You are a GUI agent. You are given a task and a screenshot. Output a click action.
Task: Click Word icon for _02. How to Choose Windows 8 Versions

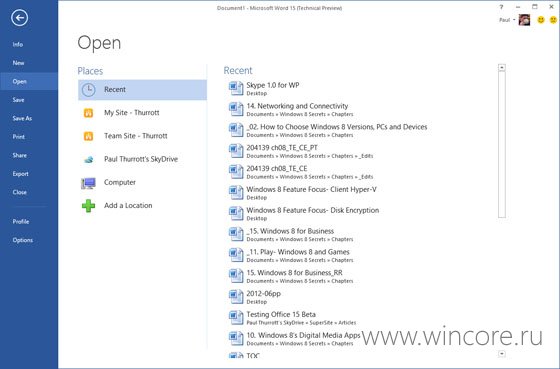(x=236, y=130)
